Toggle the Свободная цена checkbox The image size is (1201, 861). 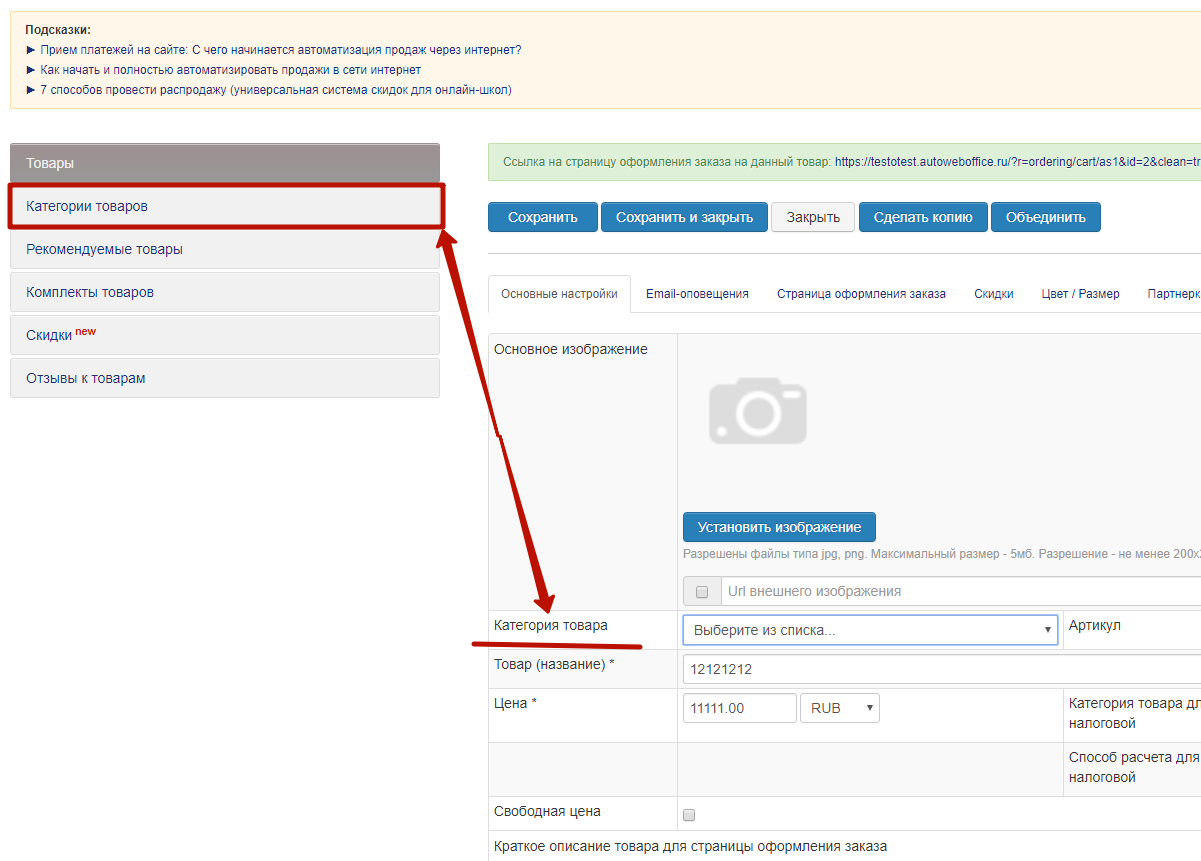[688, 815]
